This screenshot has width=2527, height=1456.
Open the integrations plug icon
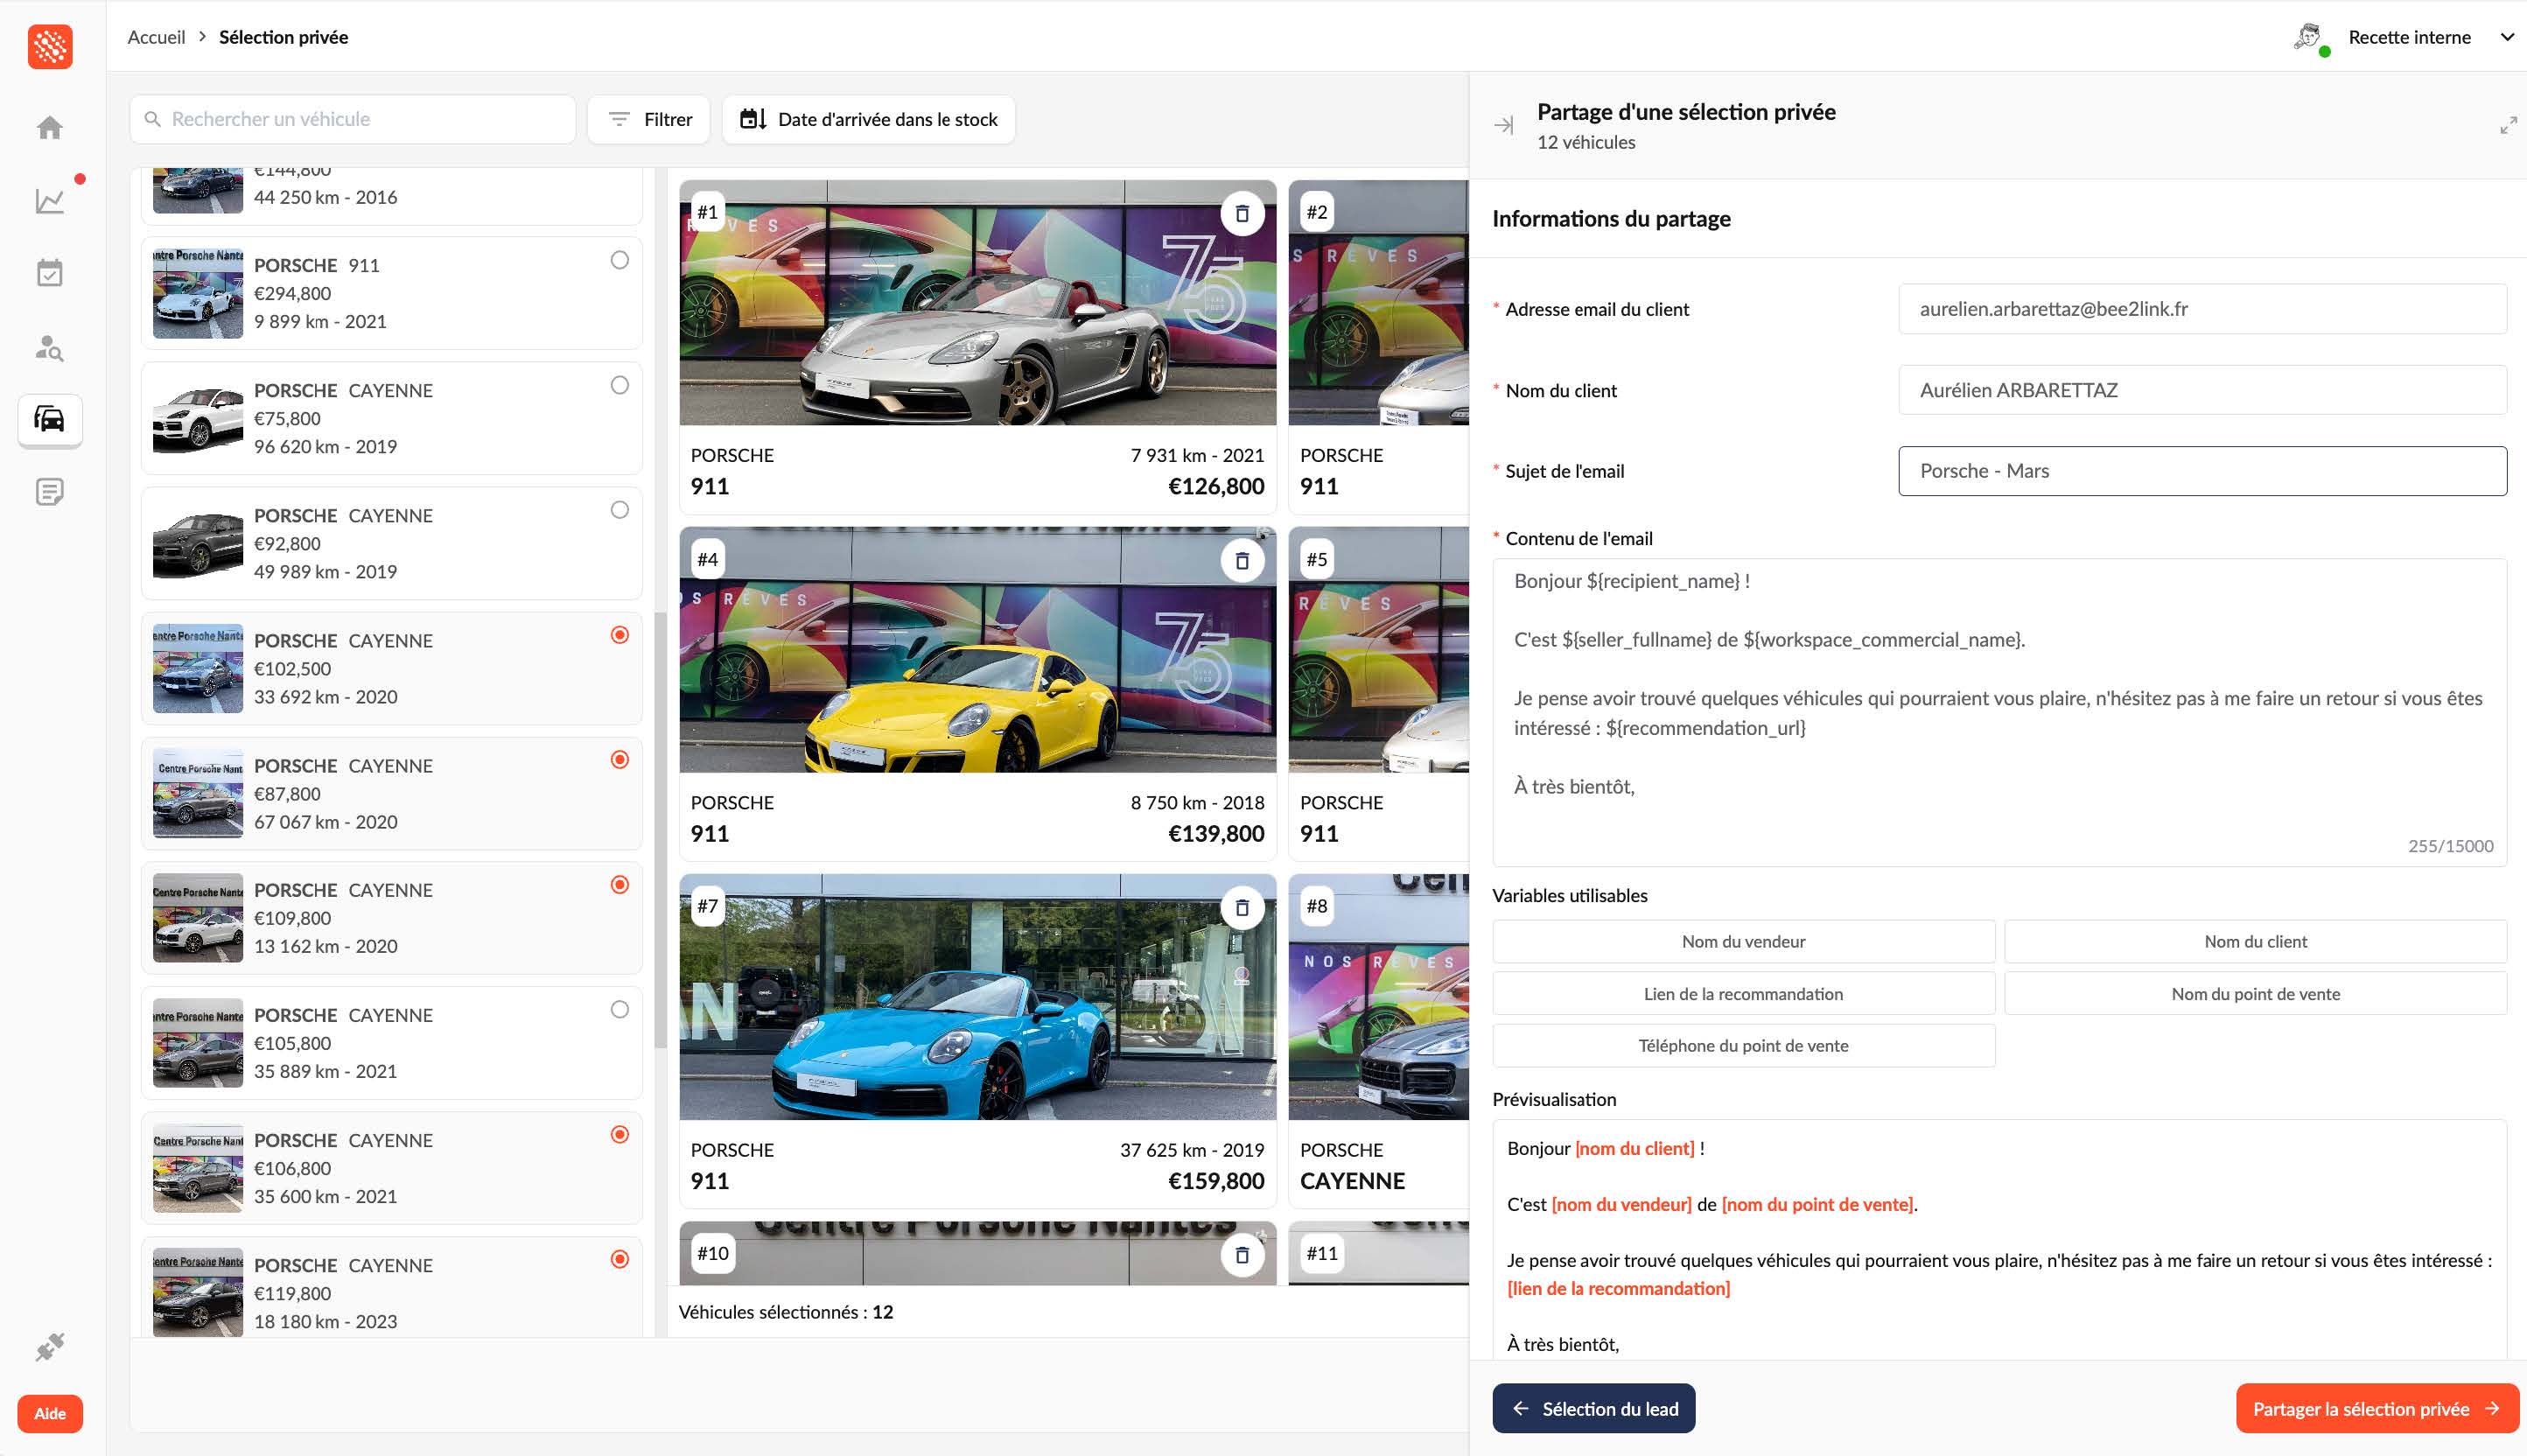coord(50,1346)
